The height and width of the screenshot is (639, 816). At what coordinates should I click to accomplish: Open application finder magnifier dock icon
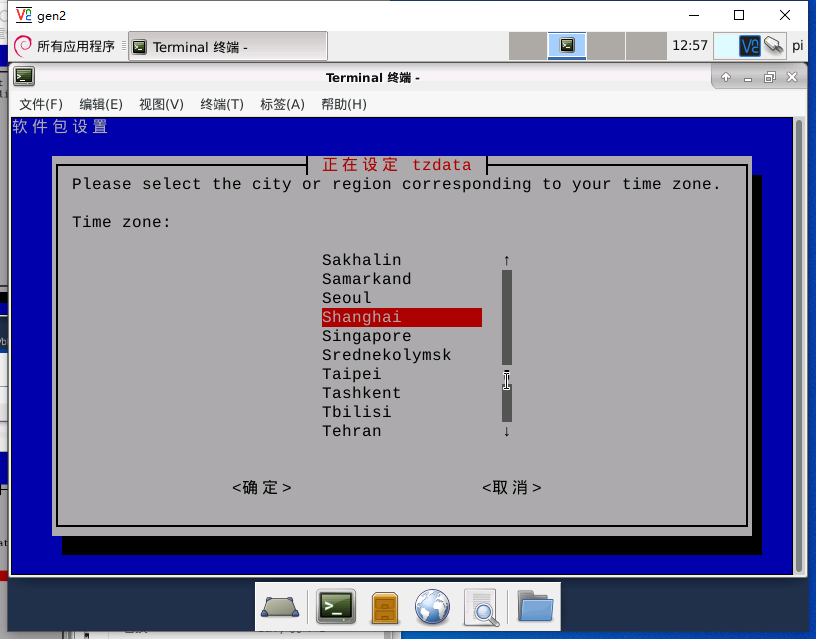coord(481,607)
